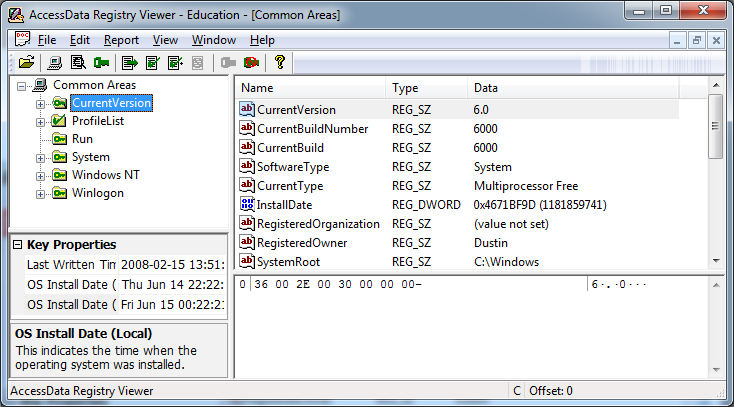
Task: Sort values by Name column header
Action: tap(311, 88)
